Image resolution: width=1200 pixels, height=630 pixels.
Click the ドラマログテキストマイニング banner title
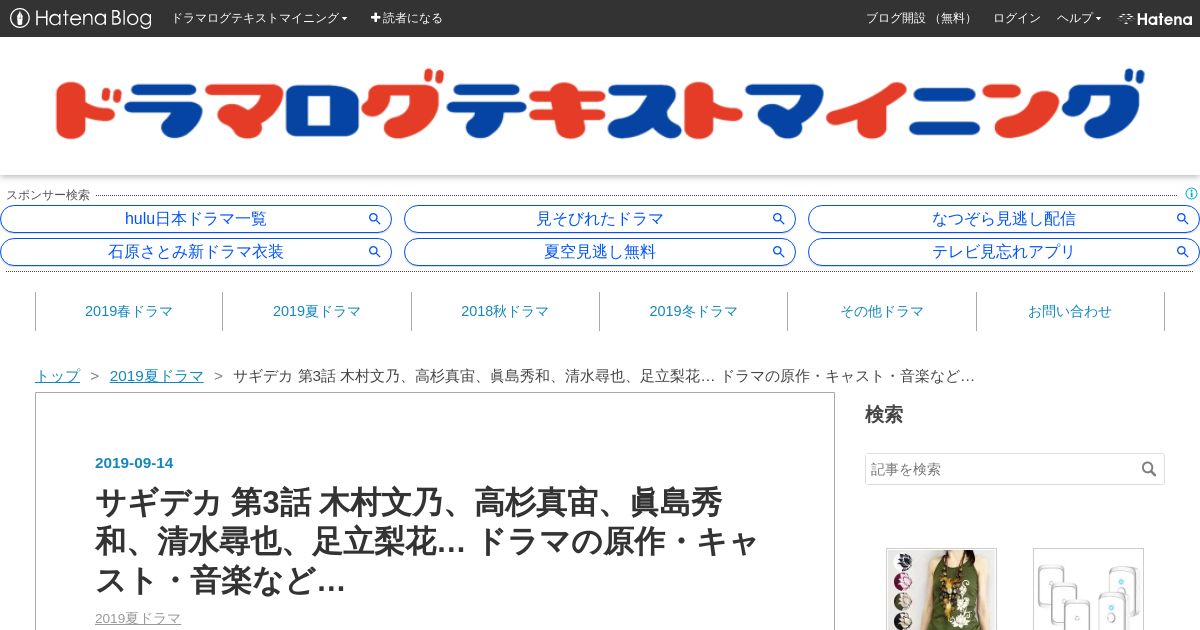(599, 105)
